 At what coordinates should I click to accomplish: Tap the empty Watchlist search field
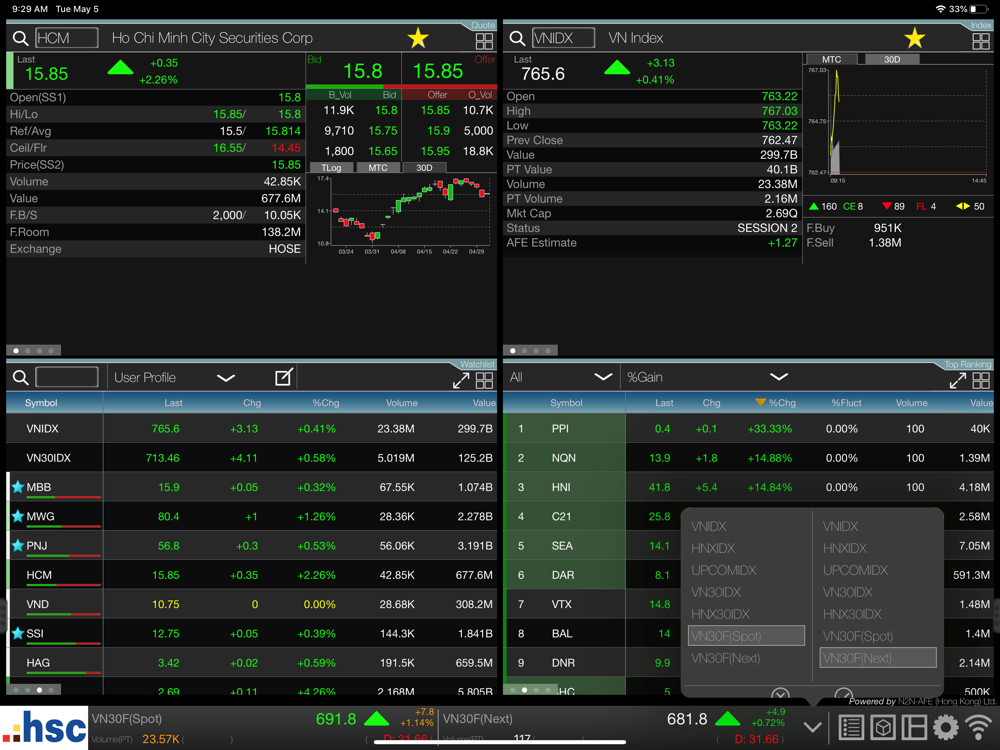tap(66, 378)
